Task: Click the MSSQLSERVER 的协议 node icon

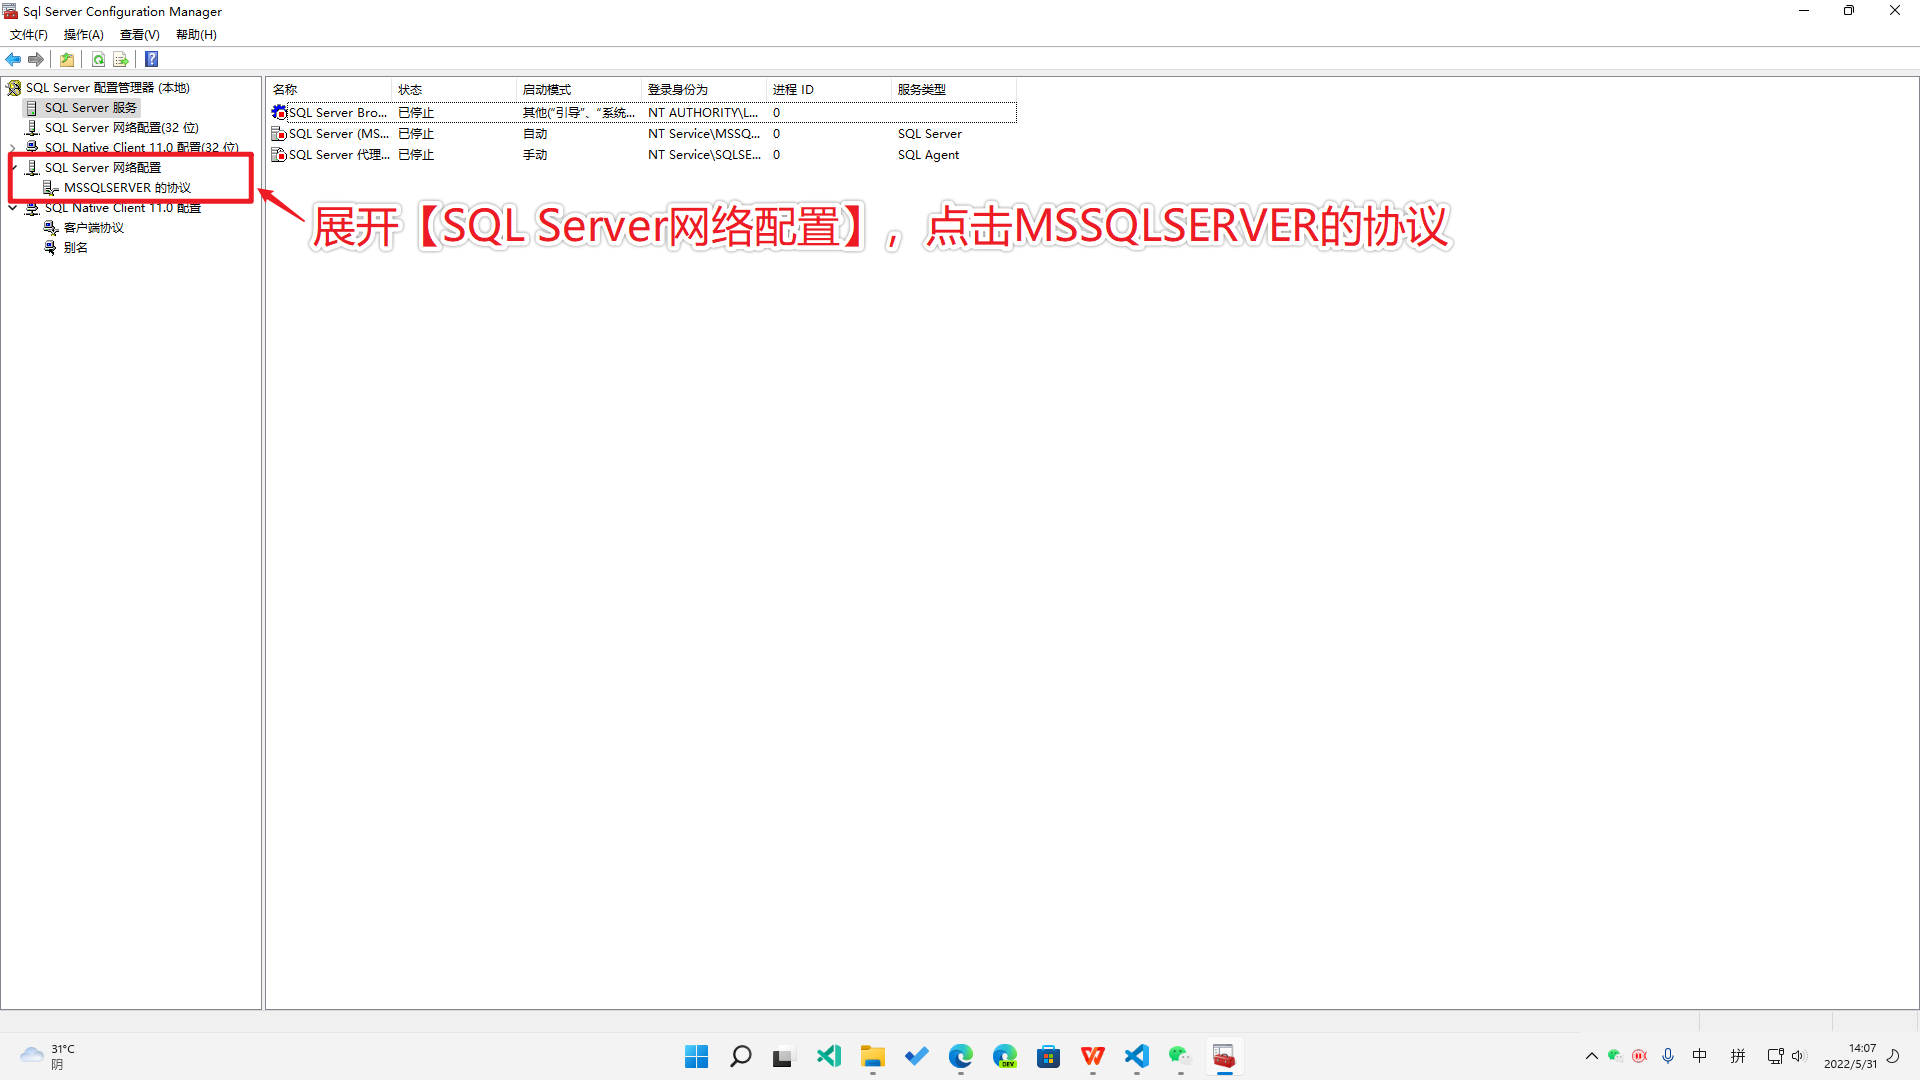Action: tap(51, 188)
